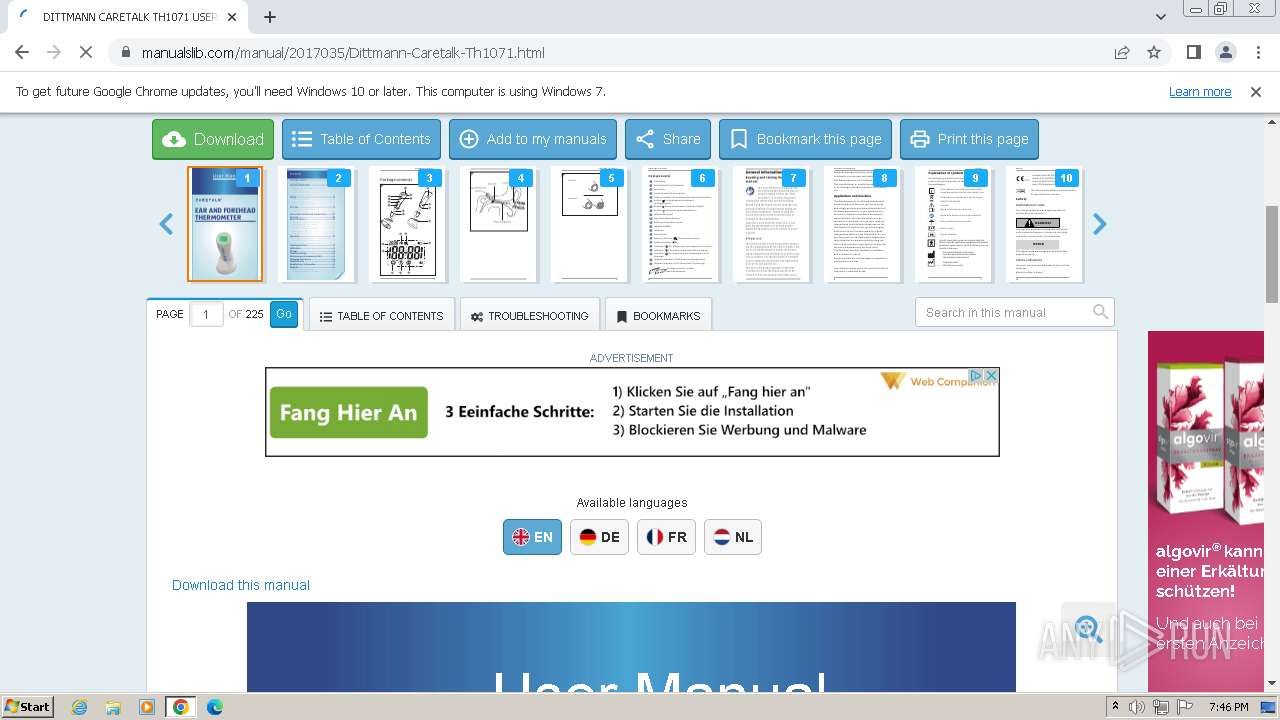
Task: Open the Windows Start menu
Action: tap(27, 706)
